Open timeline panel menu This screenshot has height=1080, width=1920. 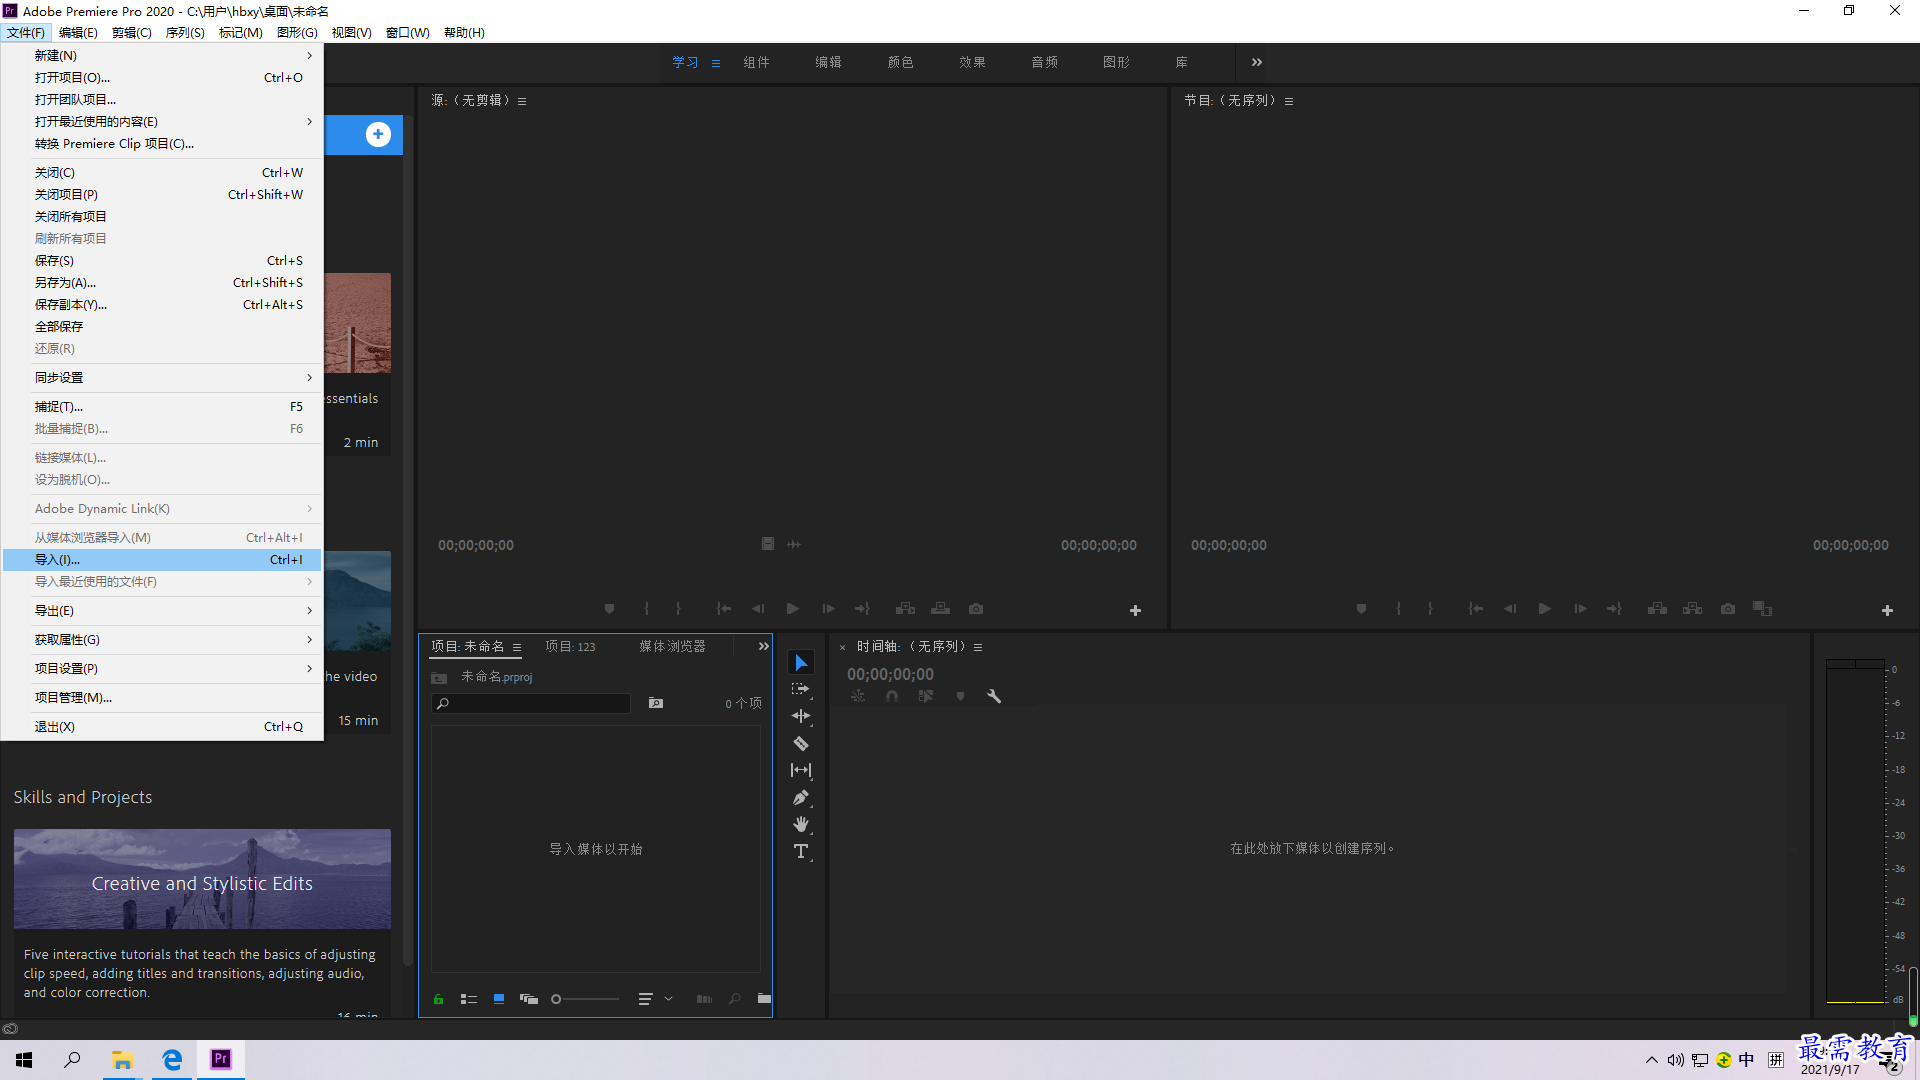point(978,647)
